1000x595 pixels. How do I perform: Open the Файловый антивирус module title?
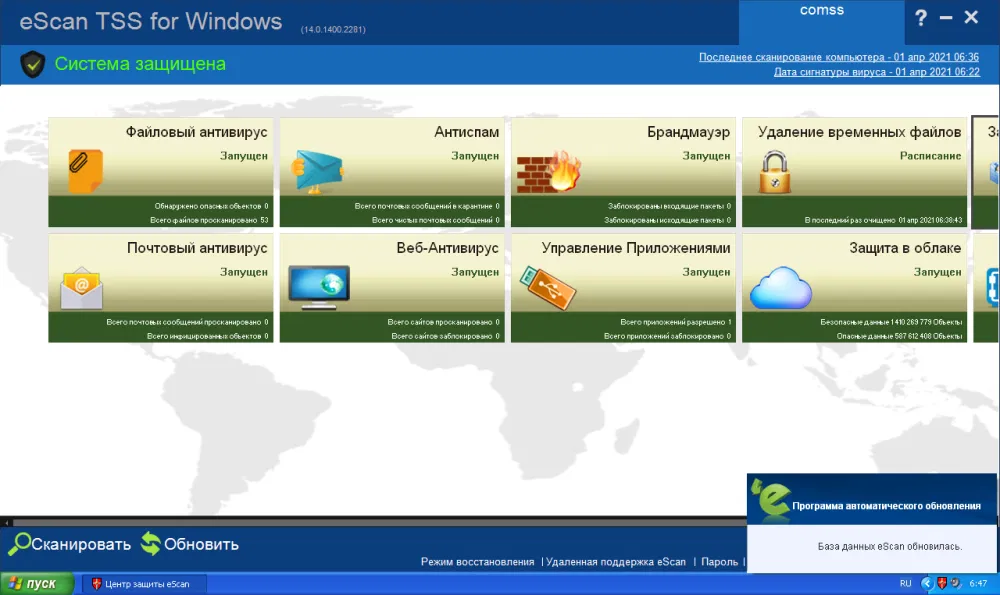click(x=196, y=132)
